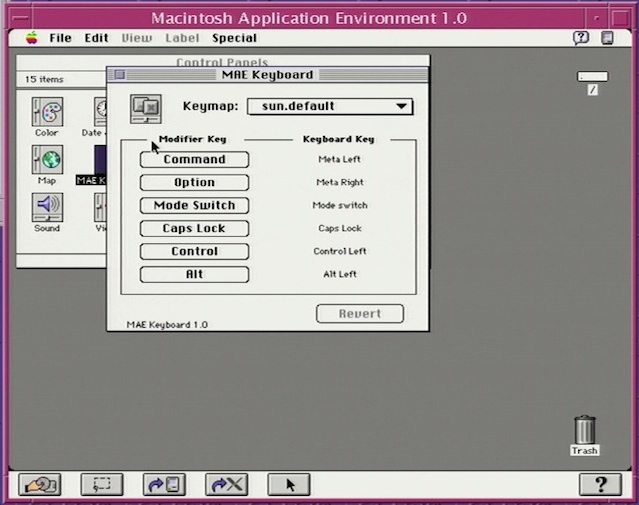Viewport: 639px width, 505px height.
Task: Click the Control Left keyboard key text
Action: [x=340, y=251]
